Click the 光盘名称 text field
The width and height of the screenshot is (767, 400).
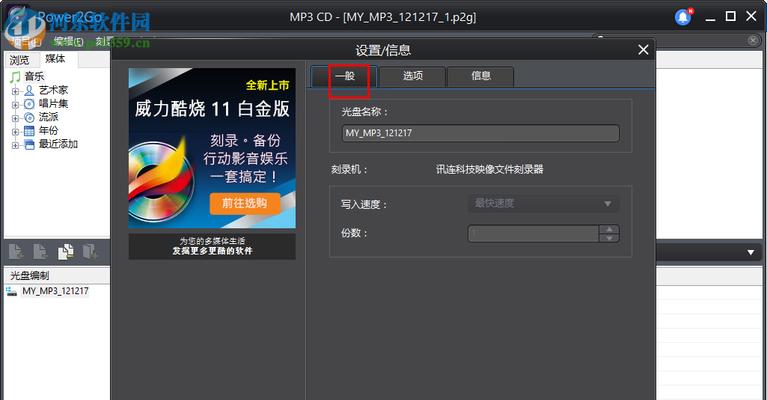(x=481, y=133)
